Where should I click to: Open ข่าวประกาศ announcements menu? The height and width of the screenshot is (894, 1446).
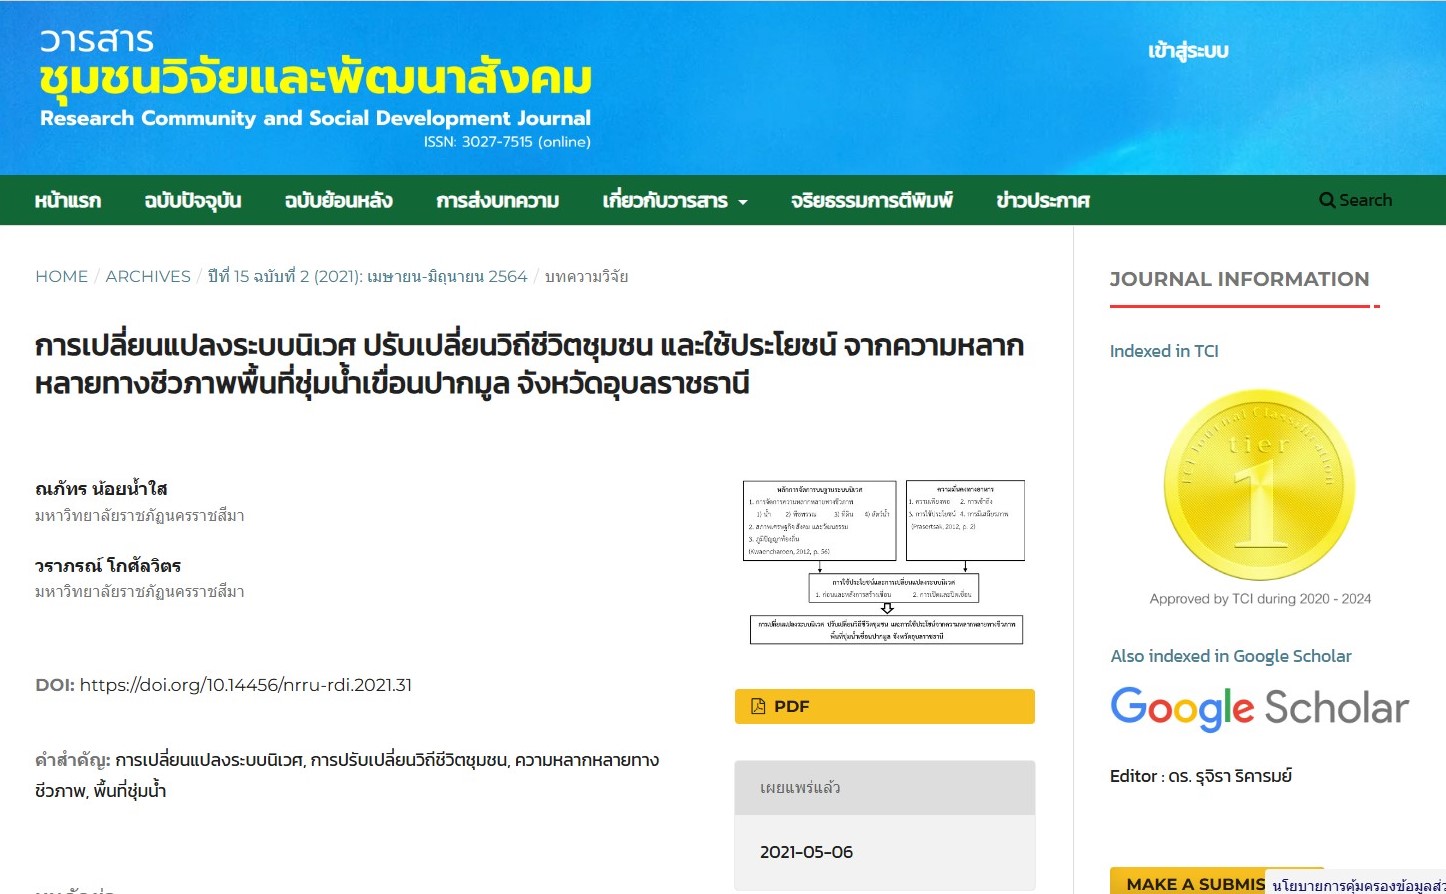1042,200
